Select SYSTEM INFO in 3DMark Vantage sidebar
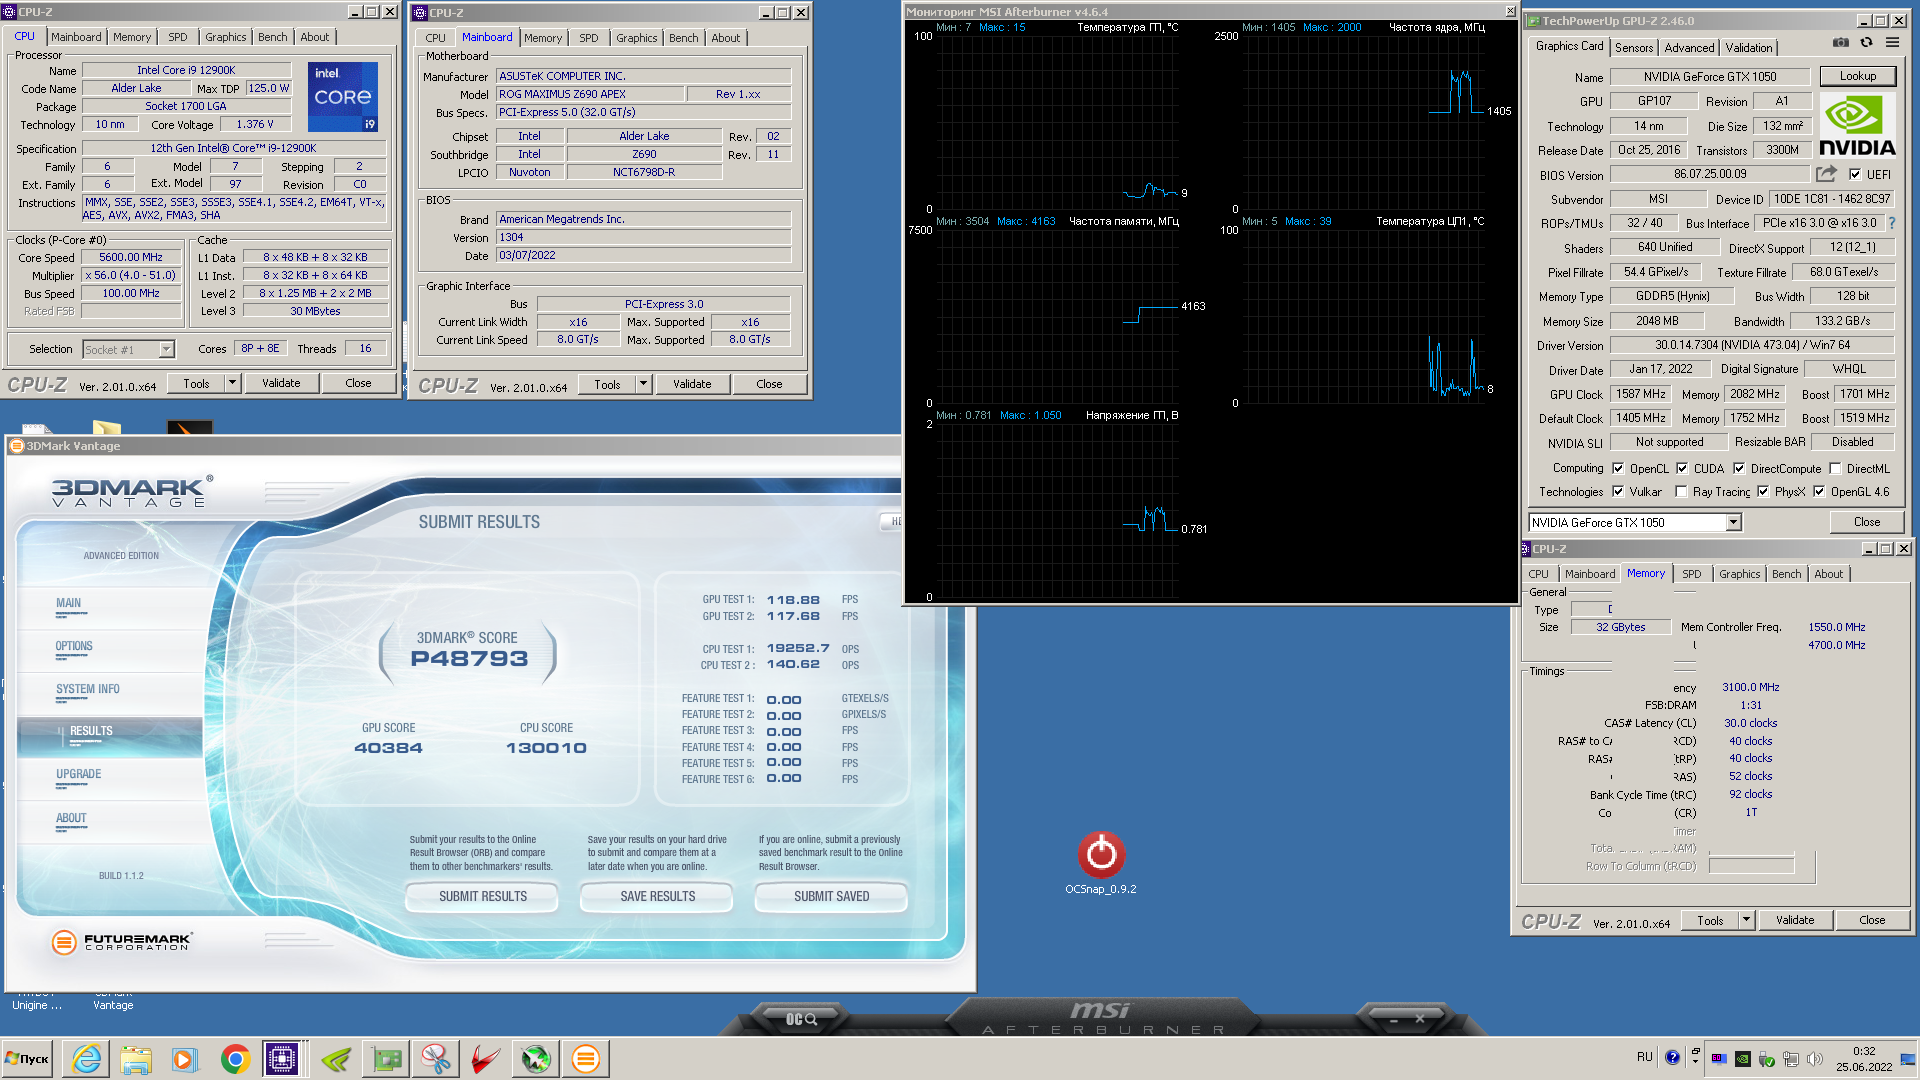 (88, 689)
